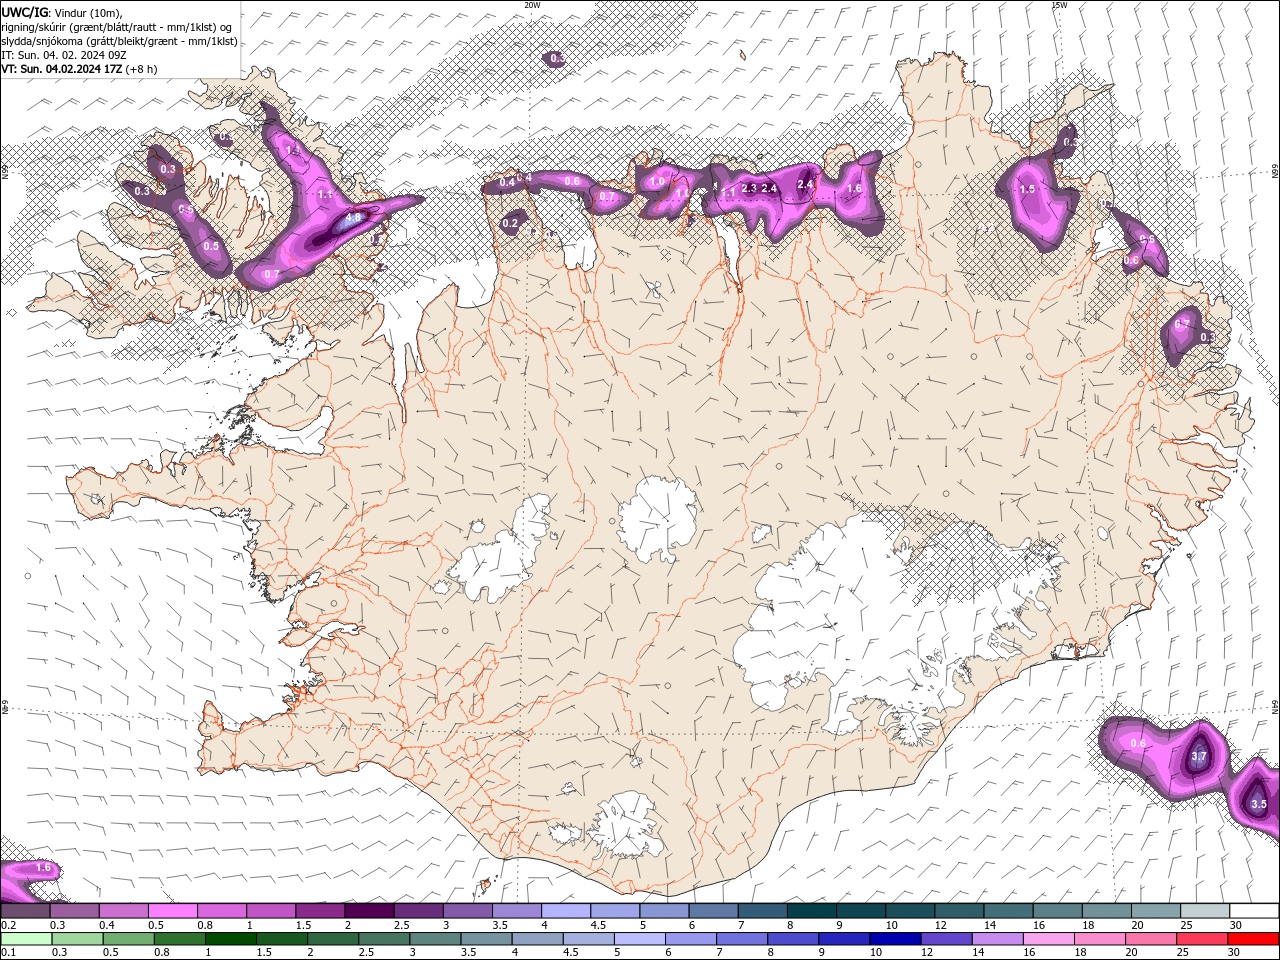
Task: Click top-row dark purple swatch between 2 and 2.5
Action: [x=369, y=911]
